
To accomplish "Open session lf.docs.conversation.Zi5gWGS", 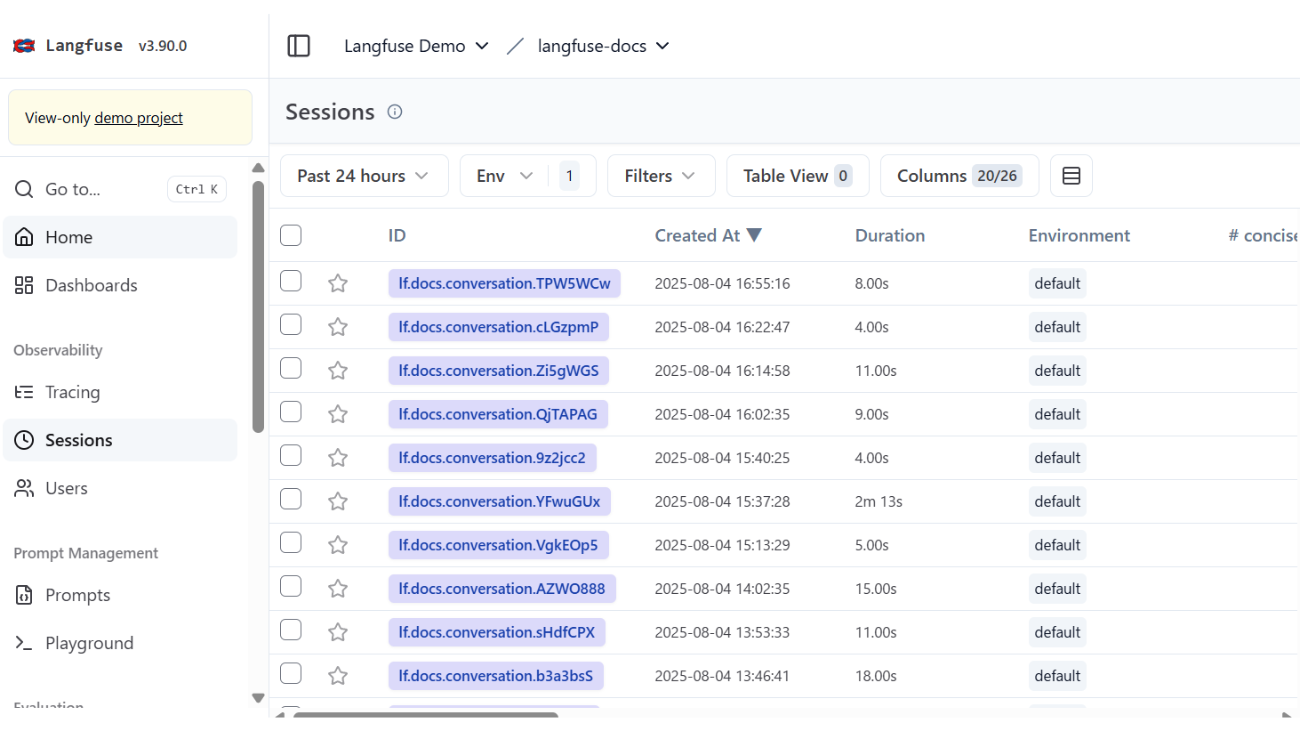I will (x=499, y=371).
